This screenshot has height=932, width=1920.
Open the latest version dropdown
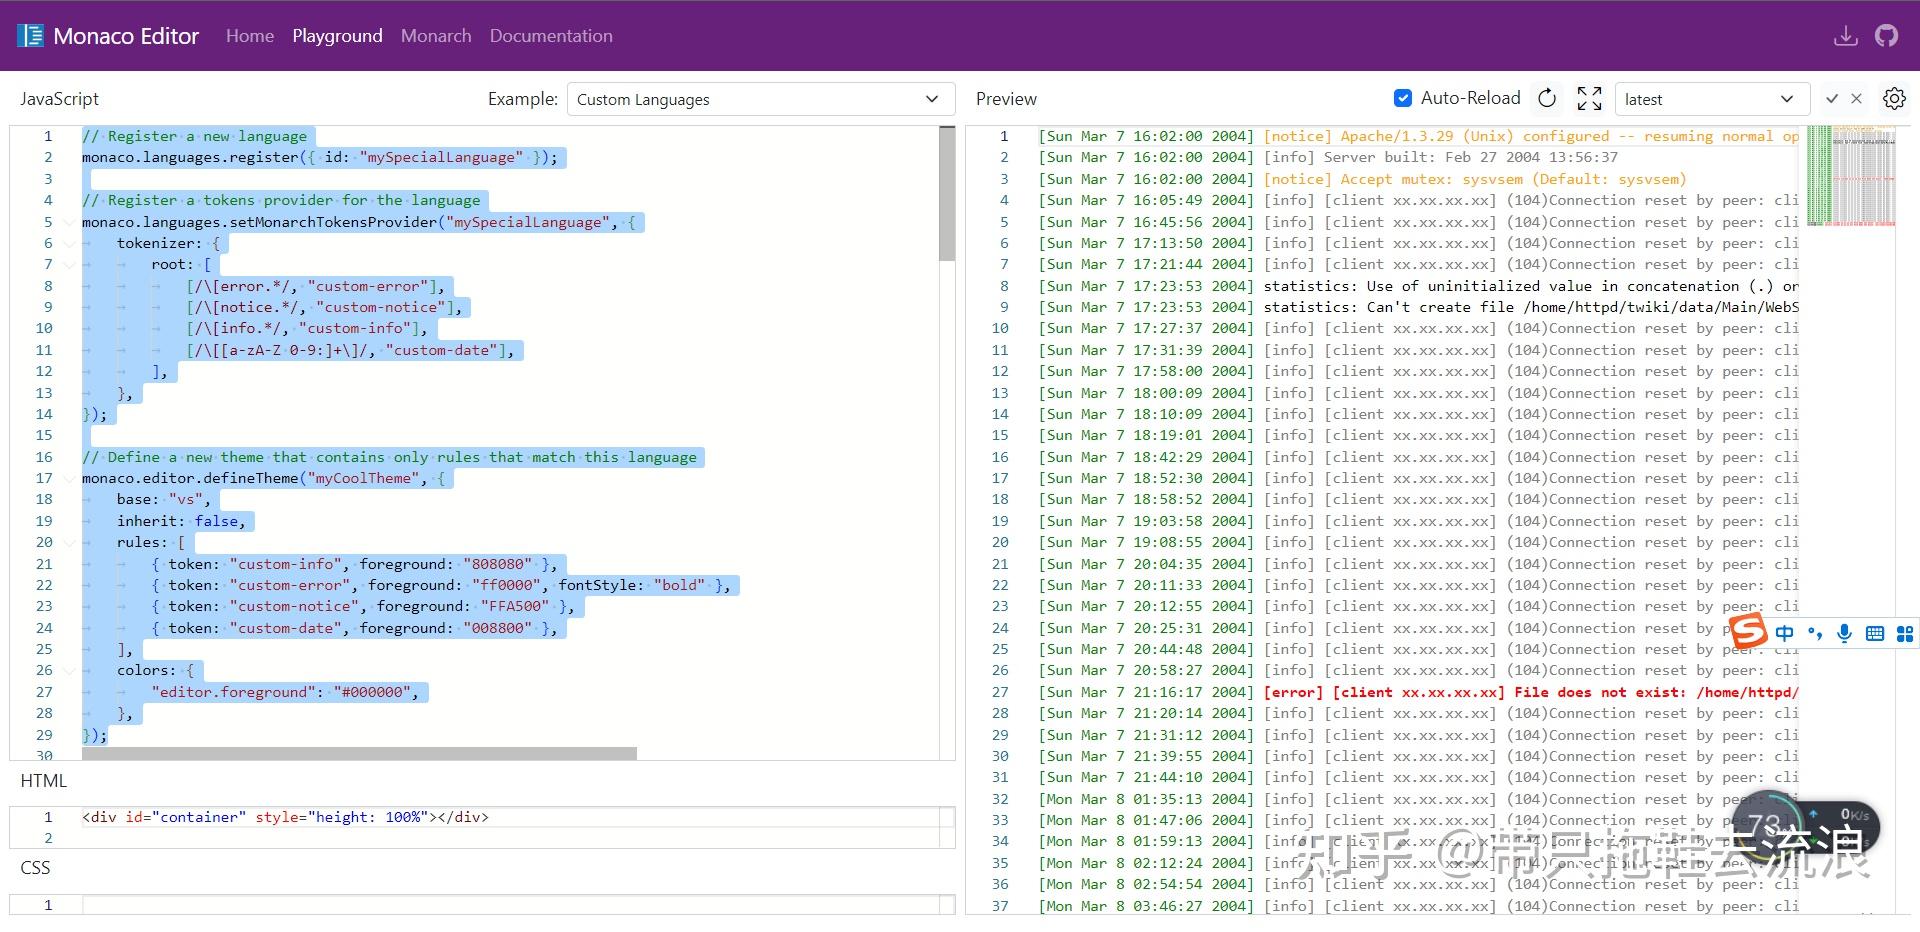click(1711, 99)
